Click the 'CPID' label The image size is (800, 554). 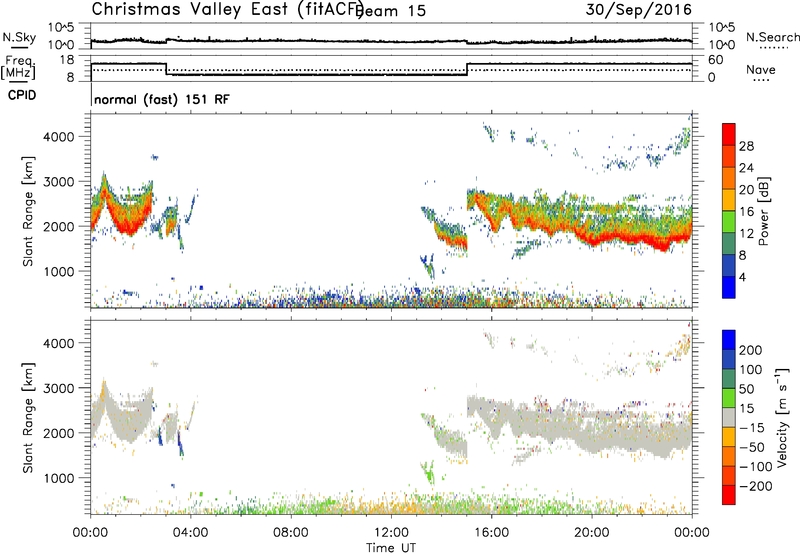click(22, 95)
